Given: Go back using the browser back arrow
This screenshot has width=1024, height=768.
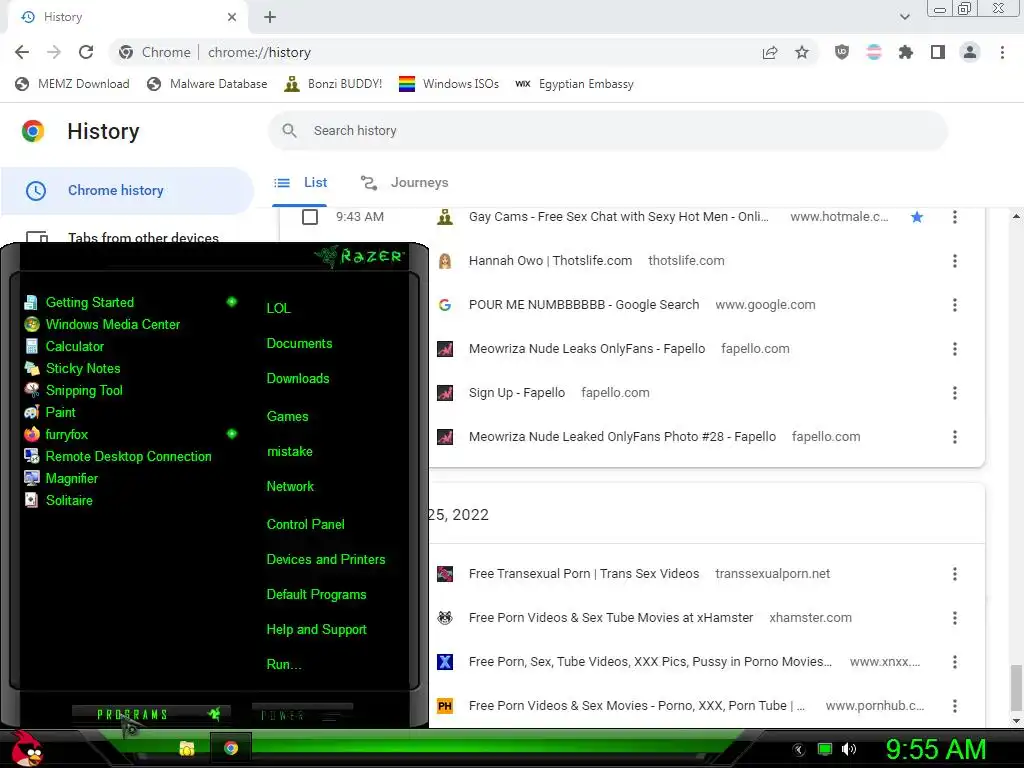Looking at the screenshot, I should click(22, 52).
